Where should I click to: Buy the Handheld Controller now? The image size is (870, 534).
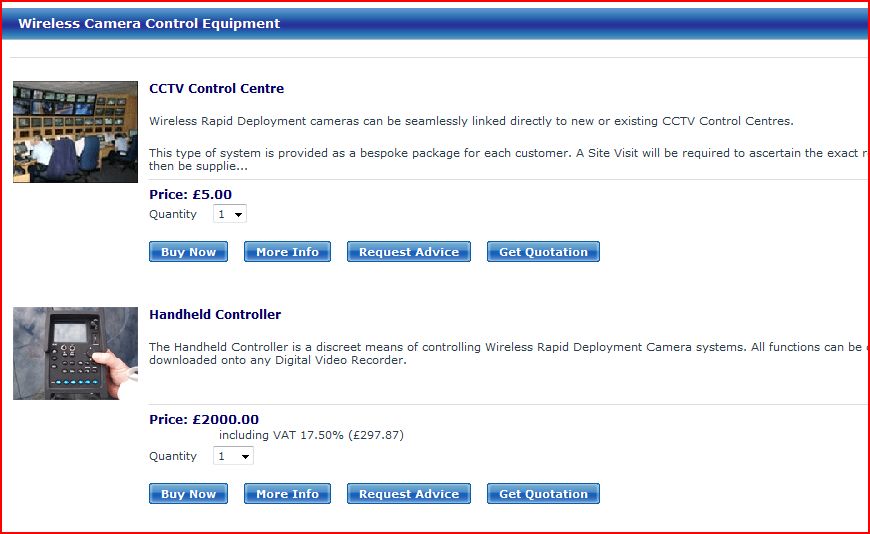(x=188, y=494)
